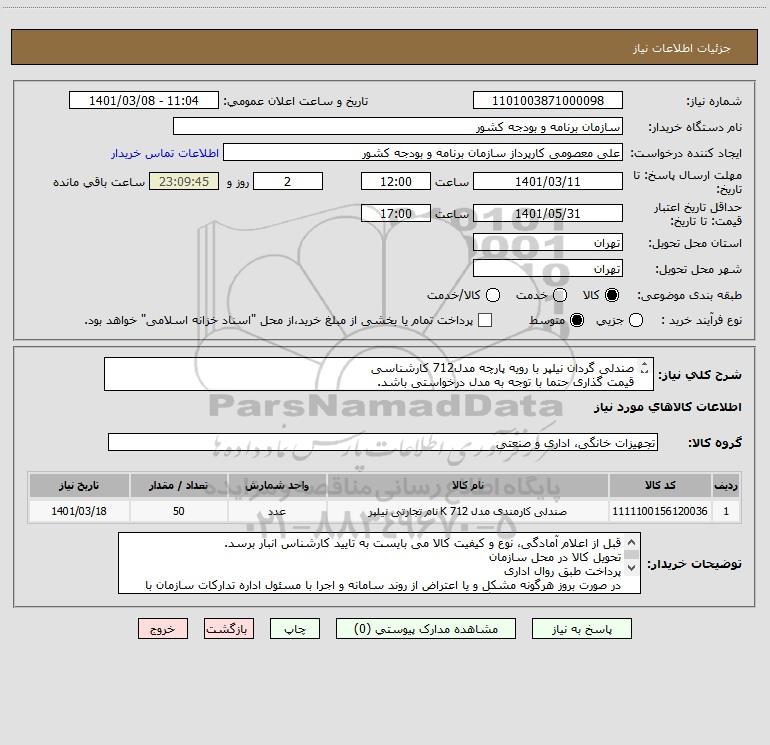Choose متوسط purchase process radio
Image resolution: width=770 pixels, height=745 pixels.
click(x=577, y=320)
